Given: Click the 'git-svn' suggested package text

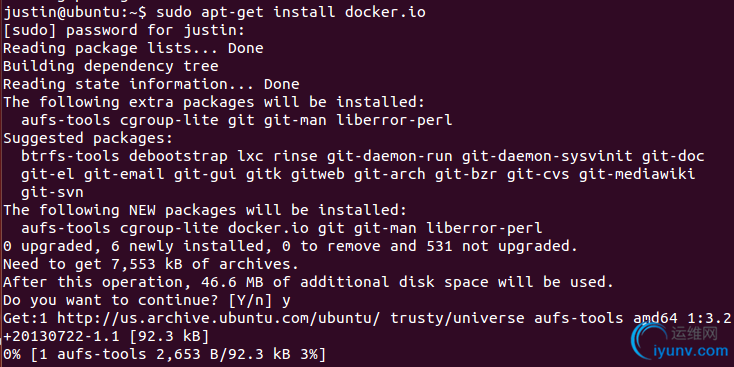Looking at the screenshot, I should pyautogui.click(x=52, y=192).
